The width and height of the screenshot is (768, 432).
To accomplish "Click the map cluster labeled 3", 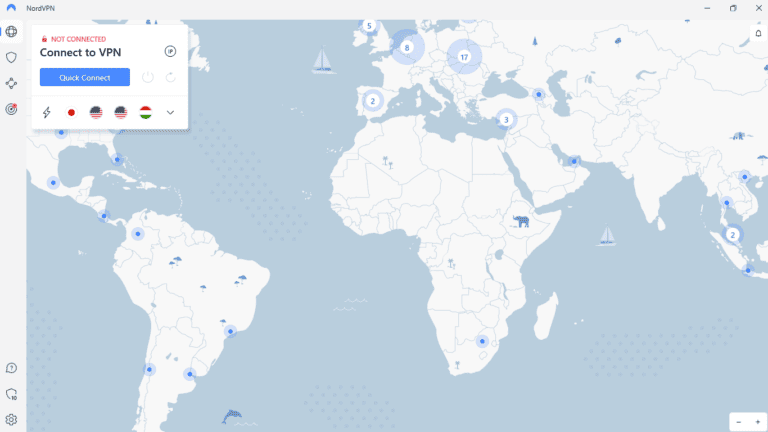I will click(x=506, y=120).
